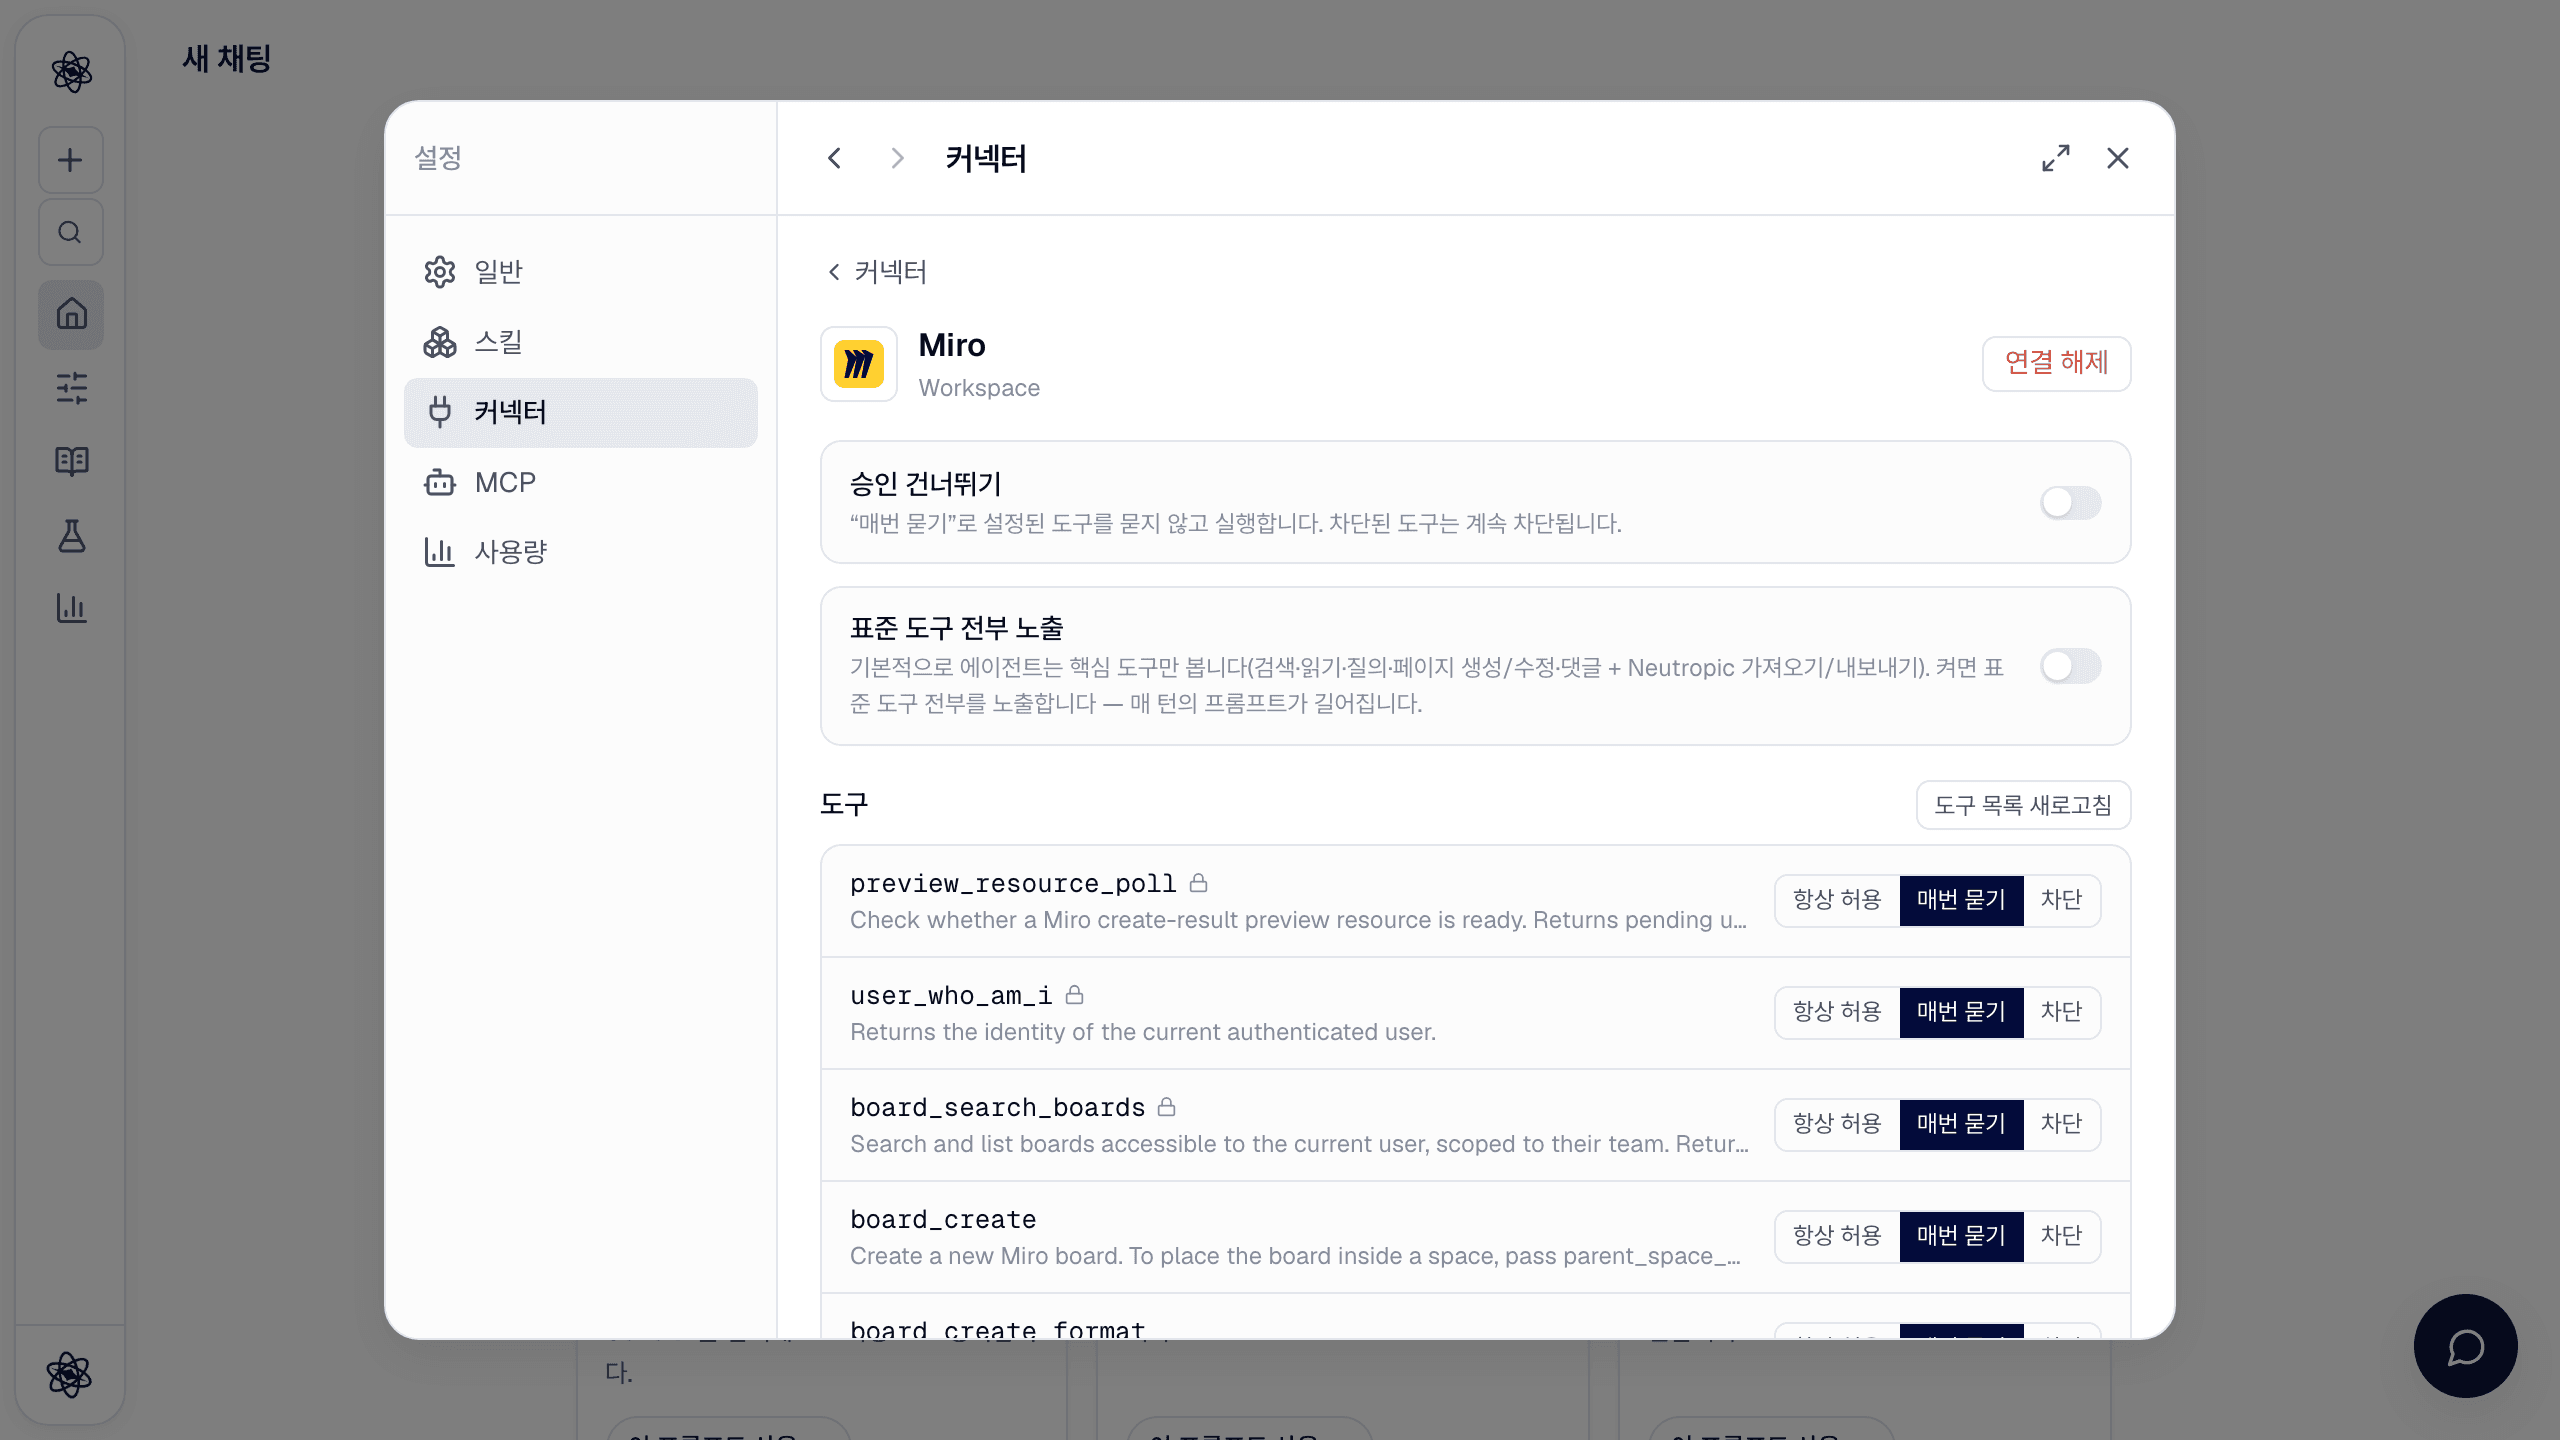Expand the settings dialog to full screen

(x=2056, y=158)
